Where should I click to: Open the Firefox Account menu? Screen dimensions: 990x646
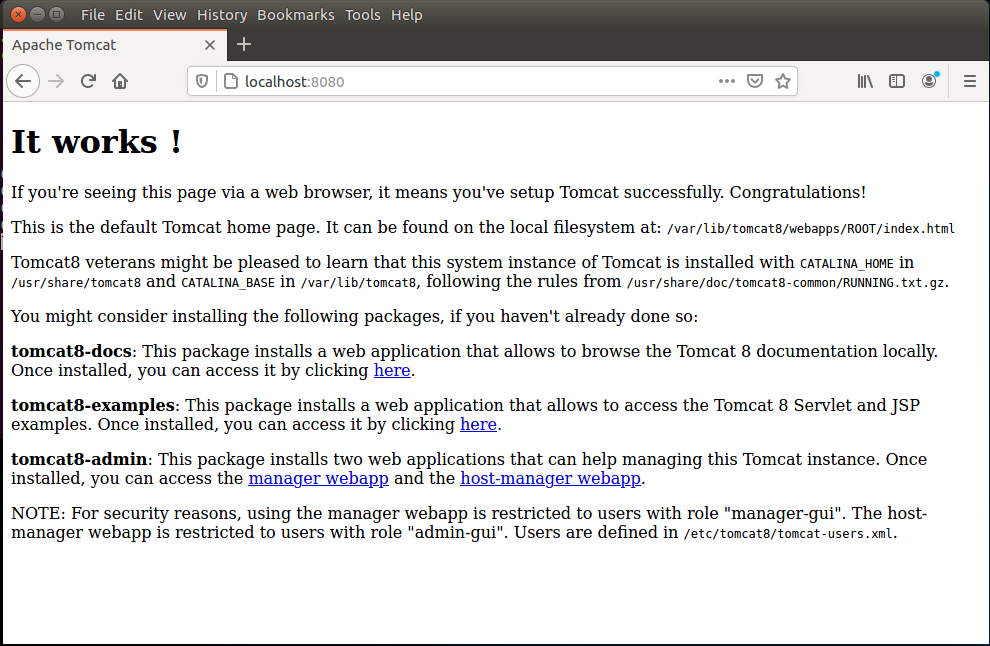pyautogui.click(x=929, y=81)
